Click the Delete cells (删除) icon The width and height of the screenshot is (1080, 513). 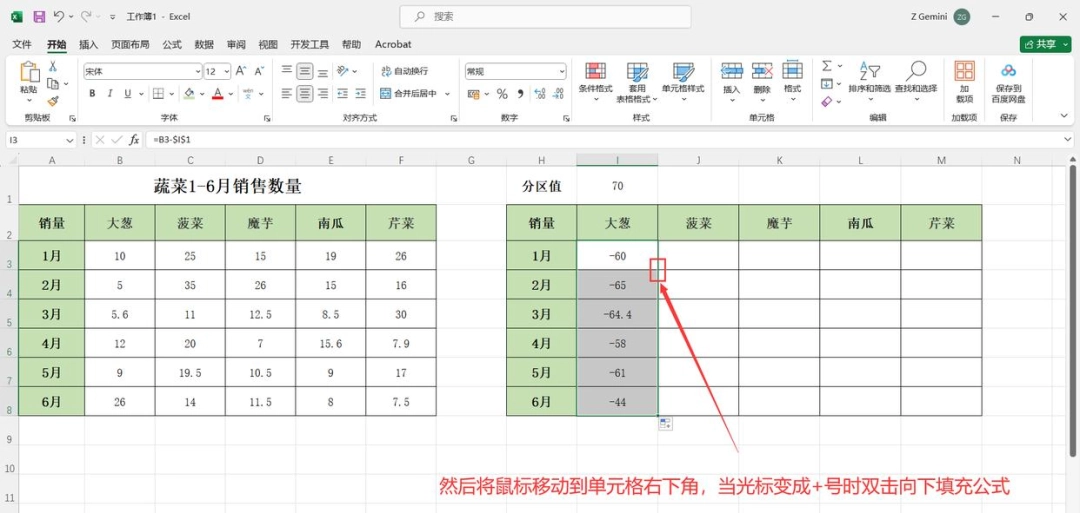coord(762,70)
